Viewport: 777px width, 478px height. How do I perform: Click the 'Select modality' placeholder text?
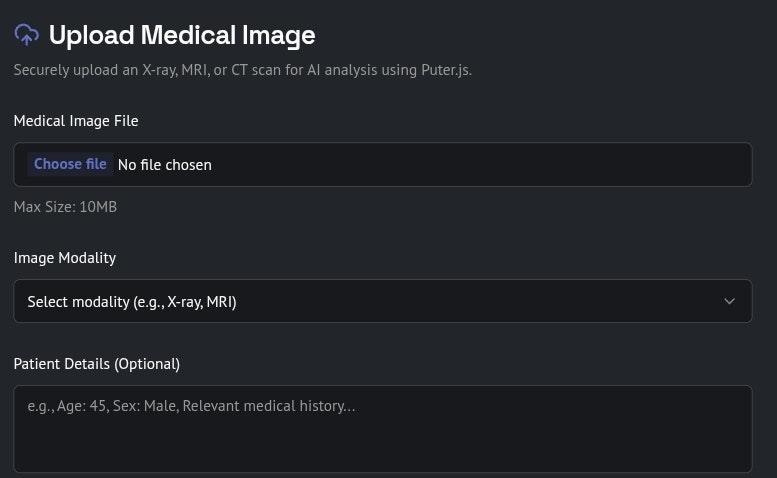[x=78, y=301]
